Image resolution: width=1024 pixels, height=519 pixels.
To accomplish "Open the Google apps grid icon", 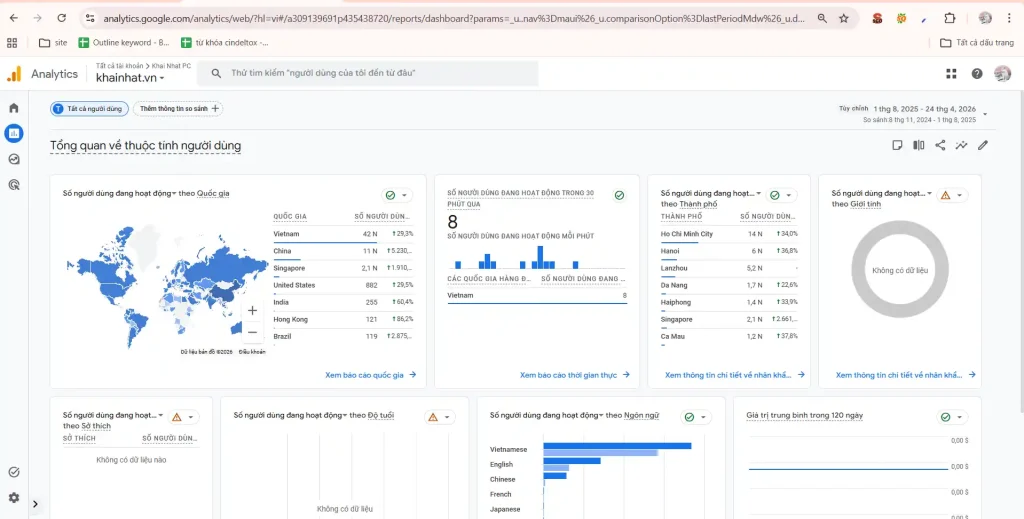I will (x=951, y=74).
